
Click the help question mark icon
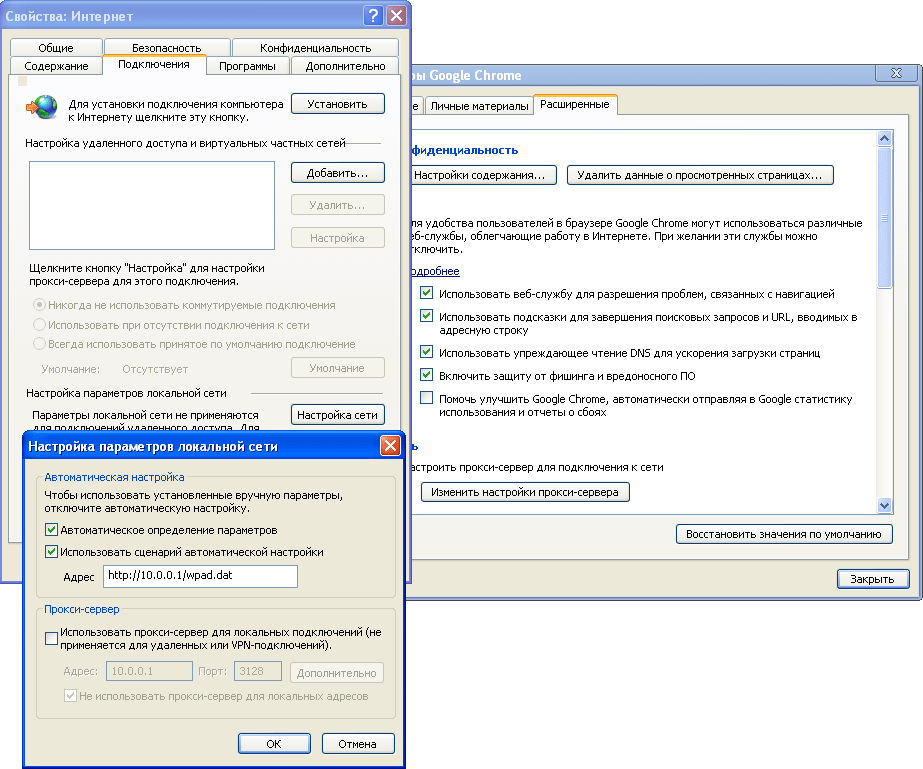point(373,16)
